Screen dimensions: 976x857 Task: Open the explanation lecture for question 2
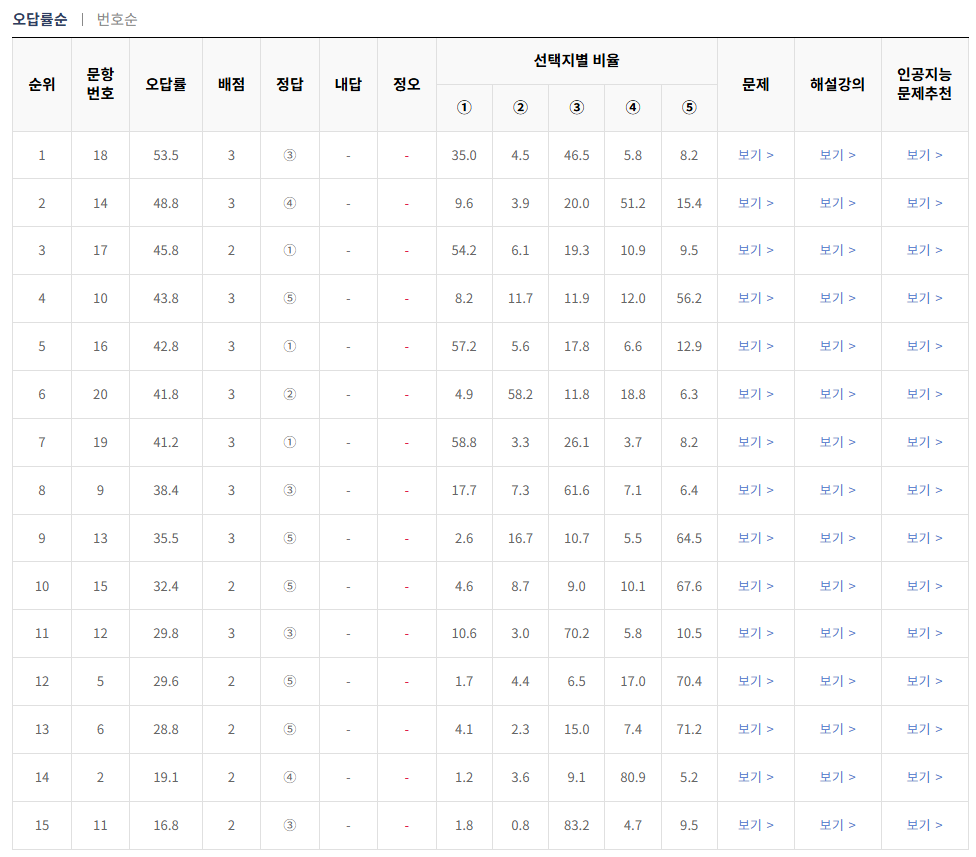pyautogui.click(x=835, y=778)
